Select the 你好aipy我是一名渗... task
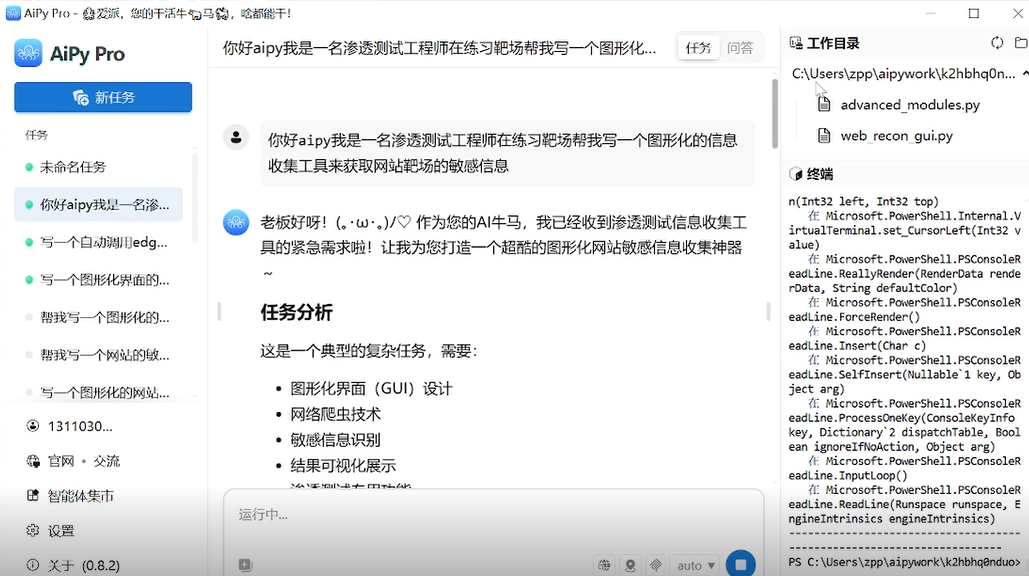 (98, 205)
